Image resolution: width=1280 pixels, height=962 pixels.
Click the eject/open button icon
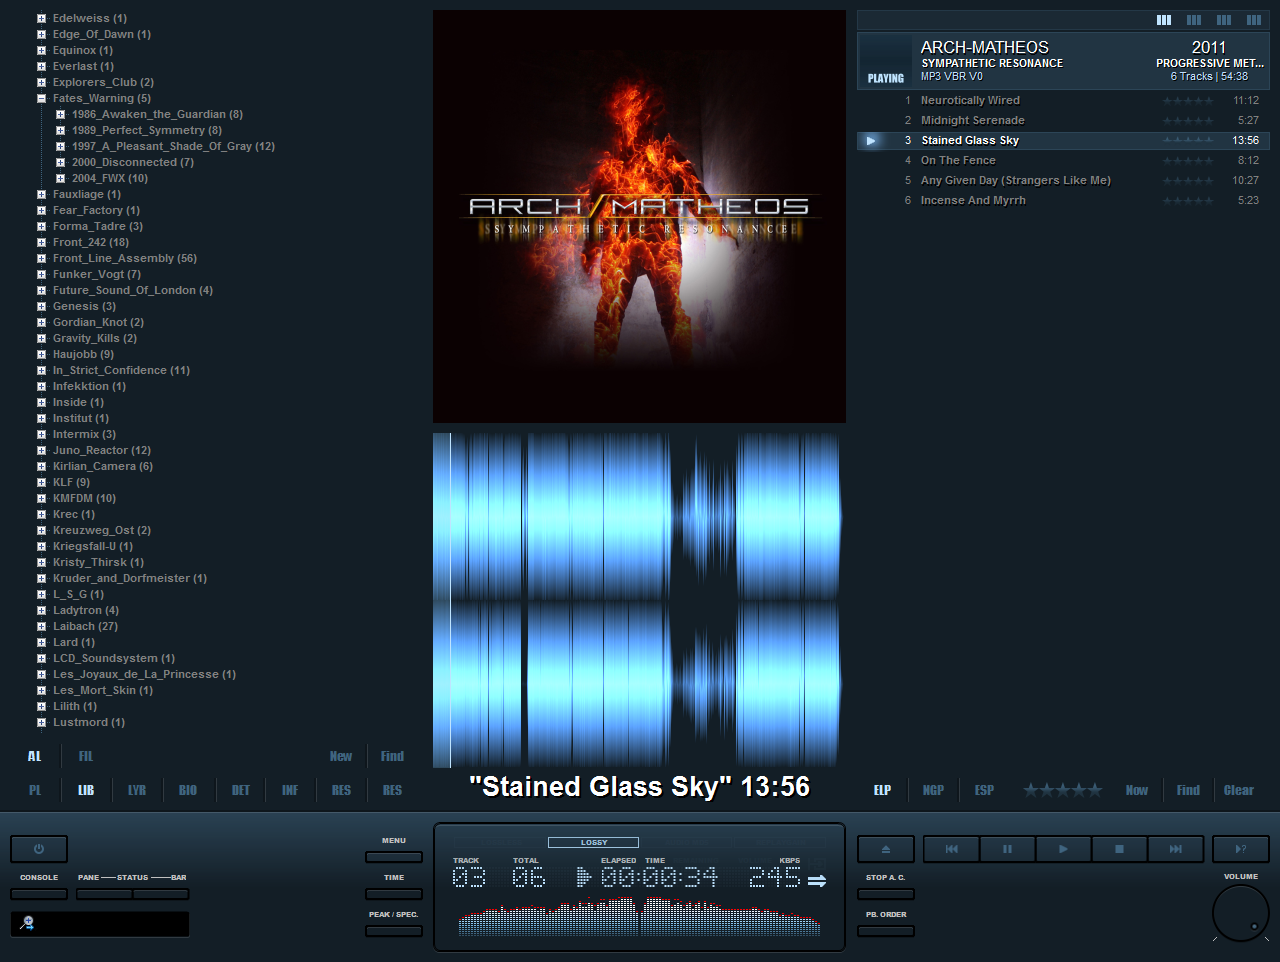pyautogui.click(x=886, y=849)
